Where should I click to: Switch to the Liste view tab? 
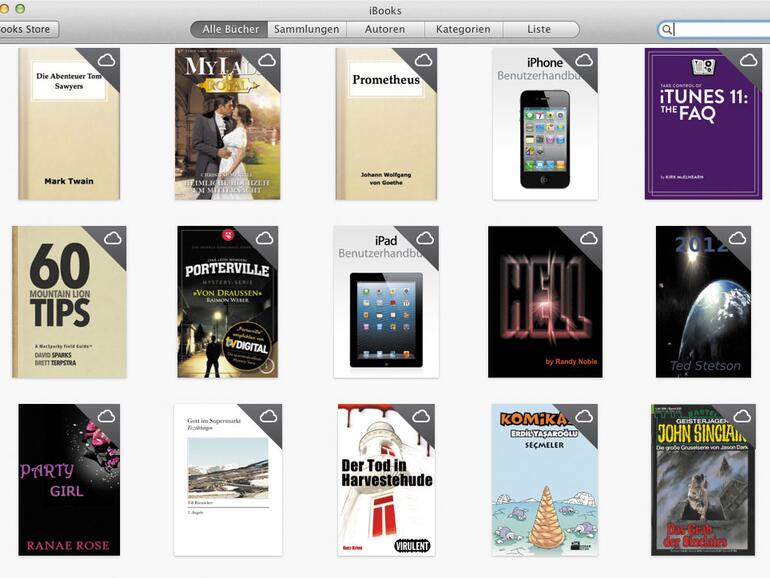pos(540,29)
